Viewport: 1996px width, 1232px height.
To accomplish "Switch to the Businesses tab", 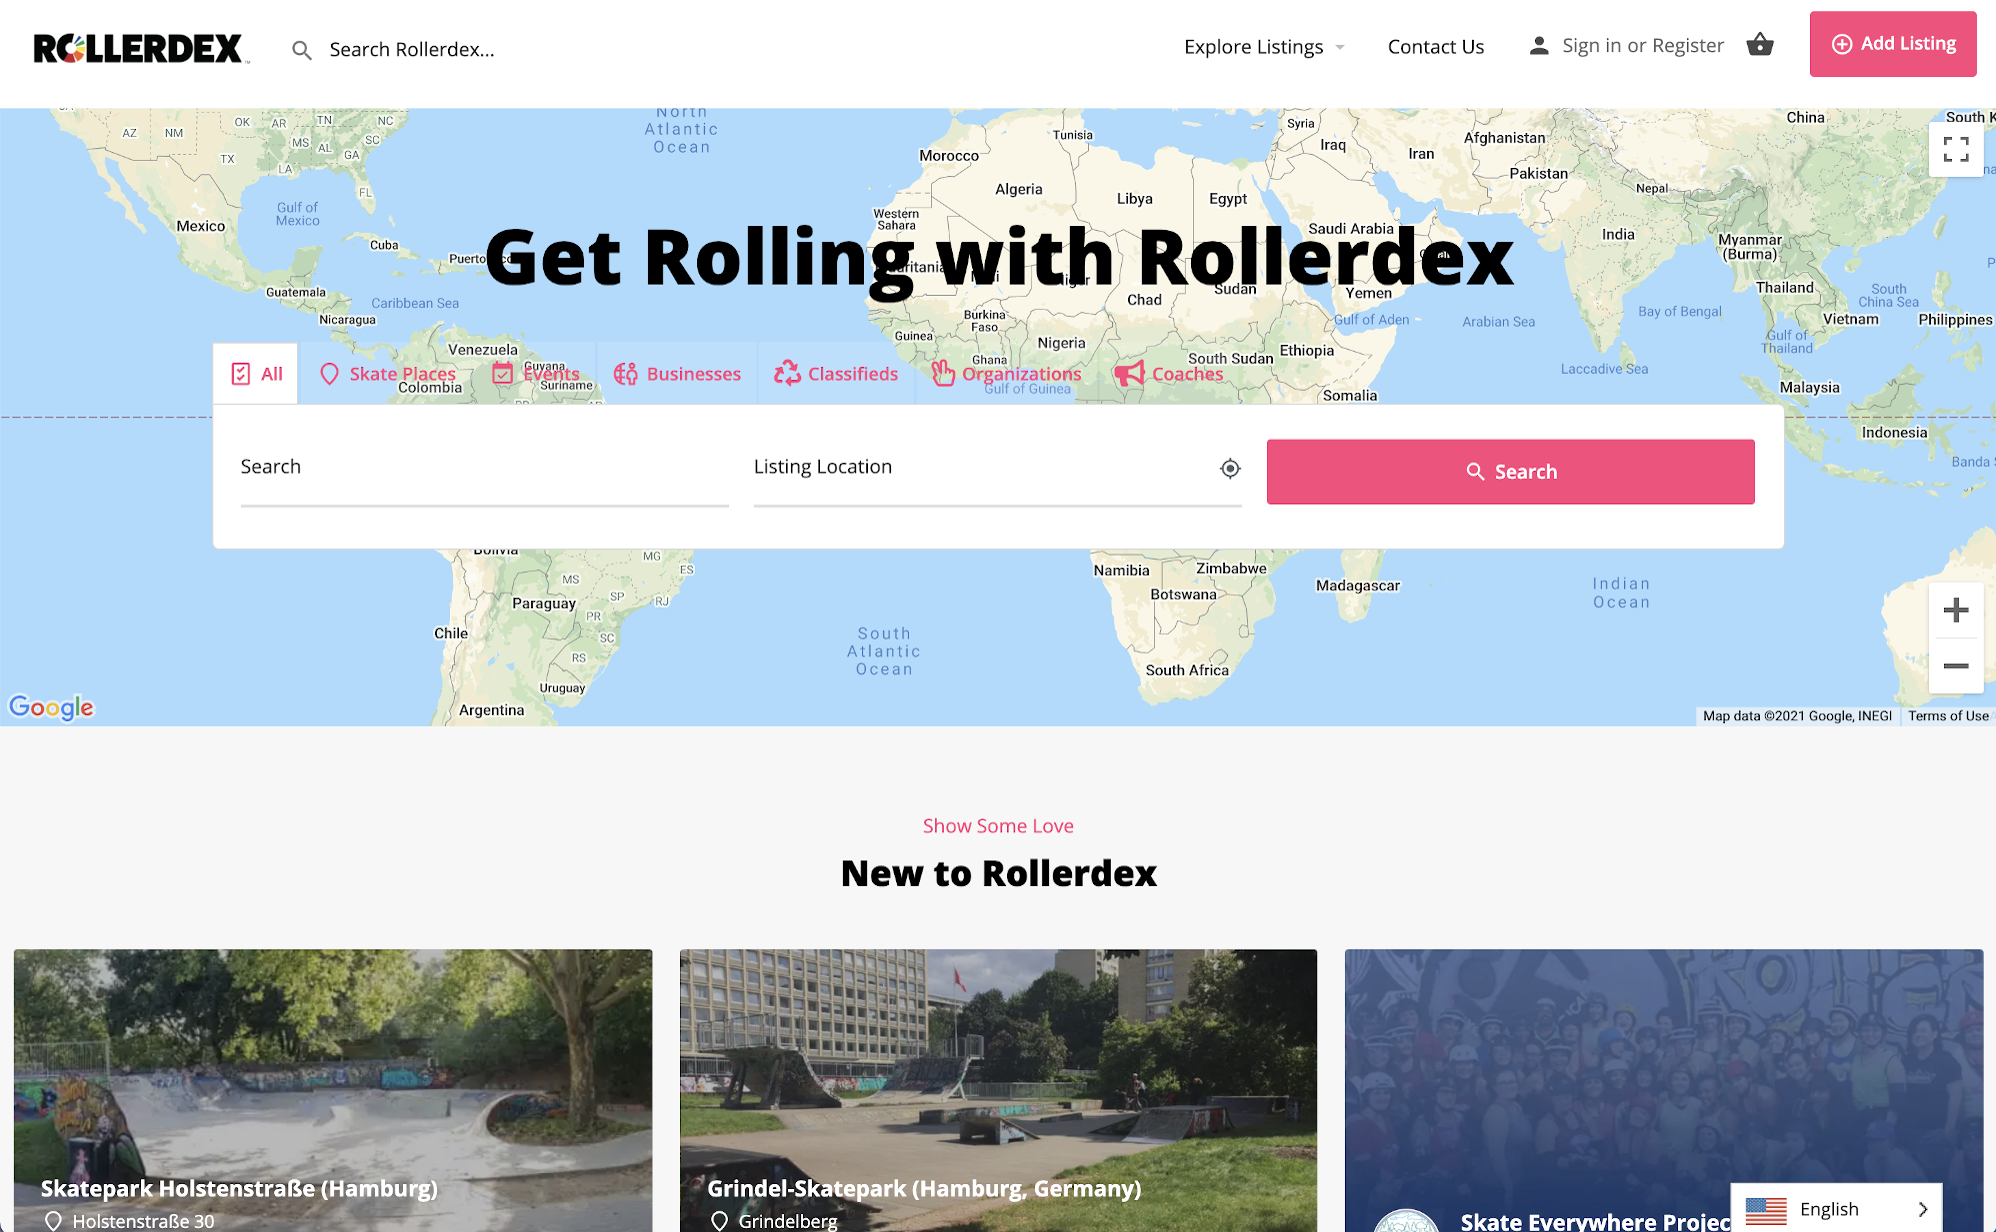I will [677, 374].
